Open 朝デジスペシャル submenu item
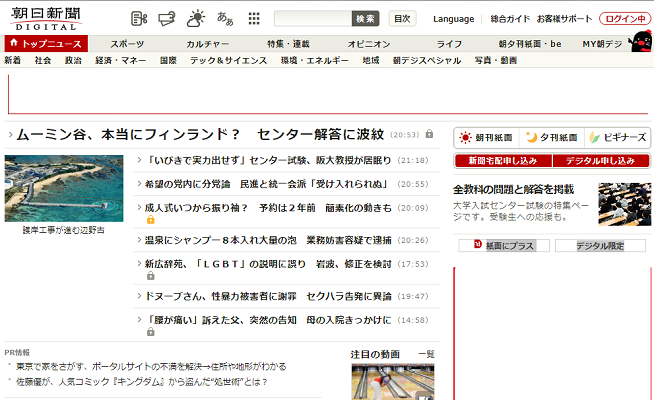654x400 pixels. click(427, 60)
